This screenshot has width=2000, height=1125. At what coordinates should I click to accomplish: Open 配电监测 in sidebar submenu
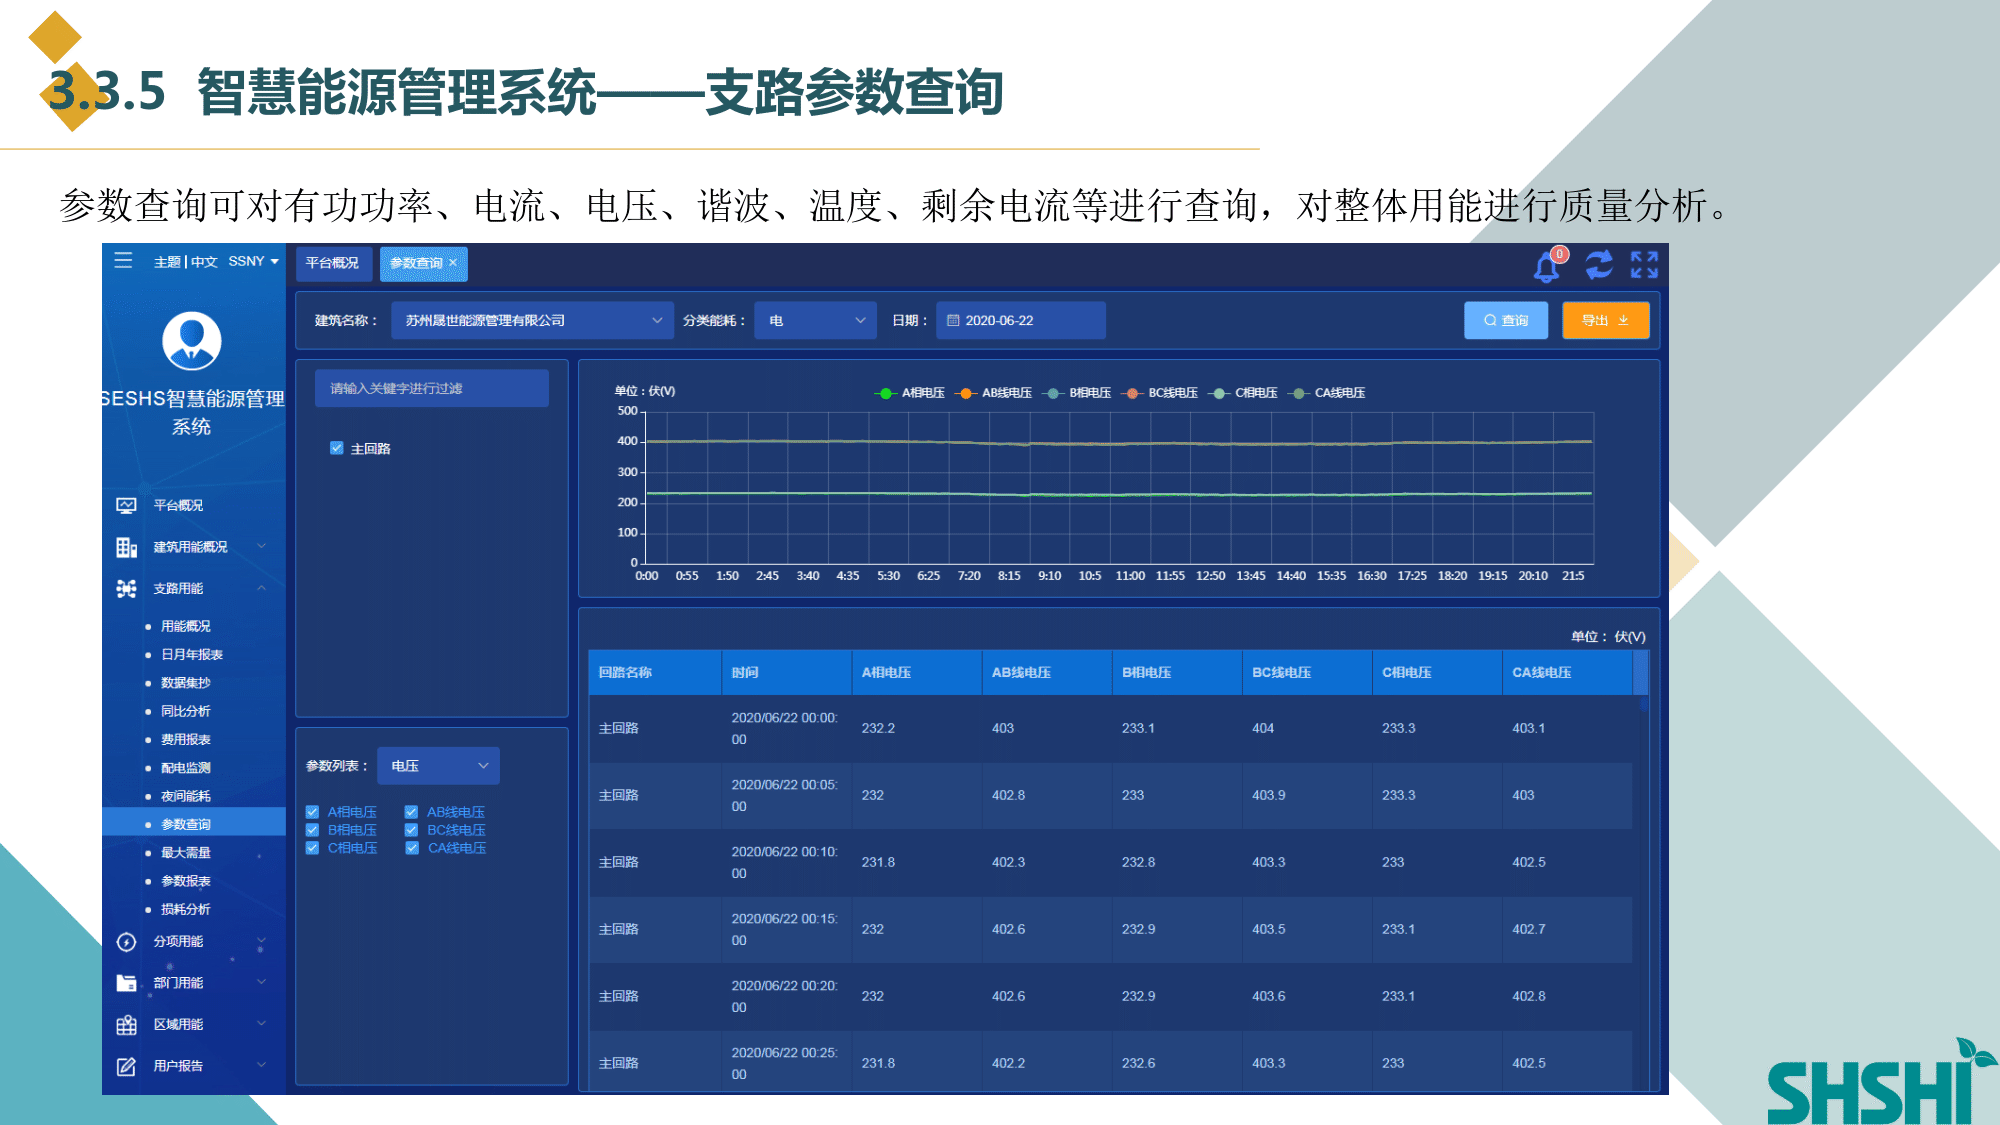pos(186,769)
